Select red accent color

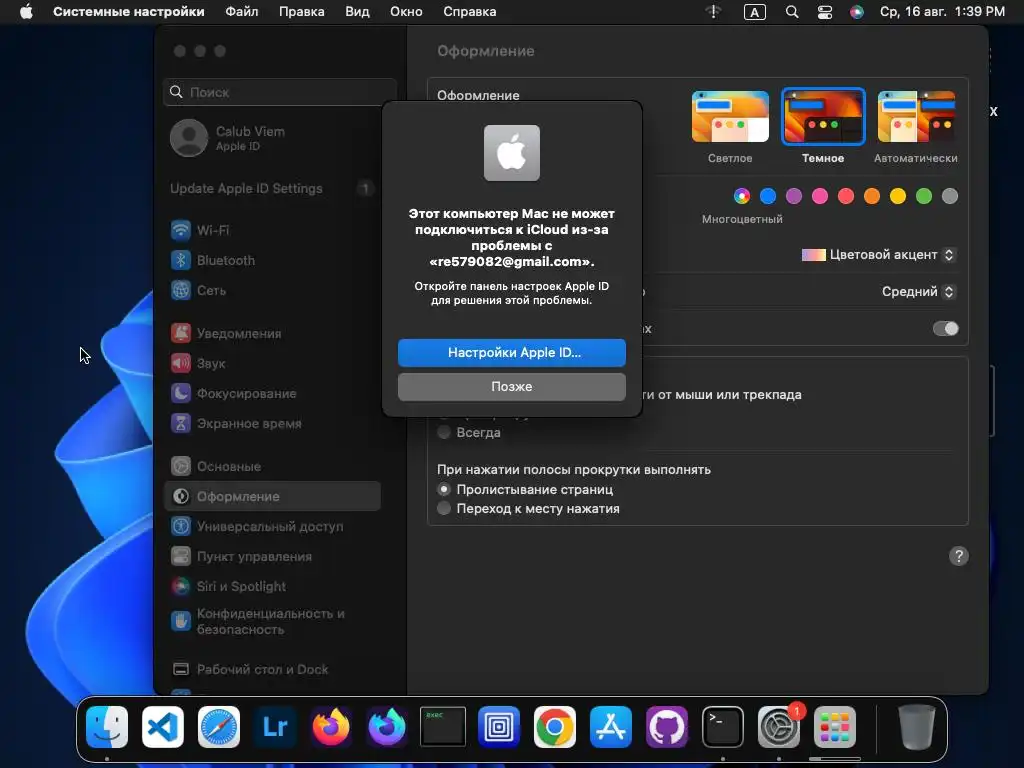(846, 196)
